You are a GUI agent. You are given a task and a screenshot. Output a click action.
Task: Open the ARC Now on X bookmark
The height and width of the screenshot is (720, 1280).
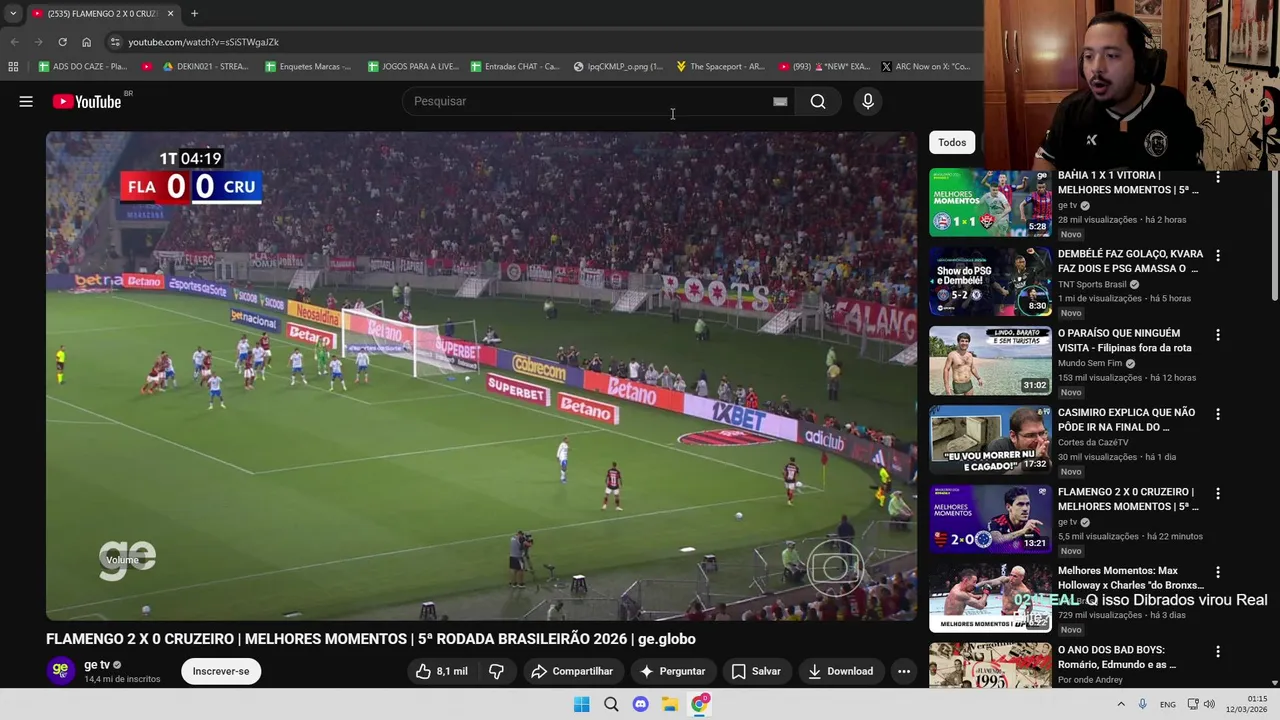pyautogui.click(x=925, y=66)
